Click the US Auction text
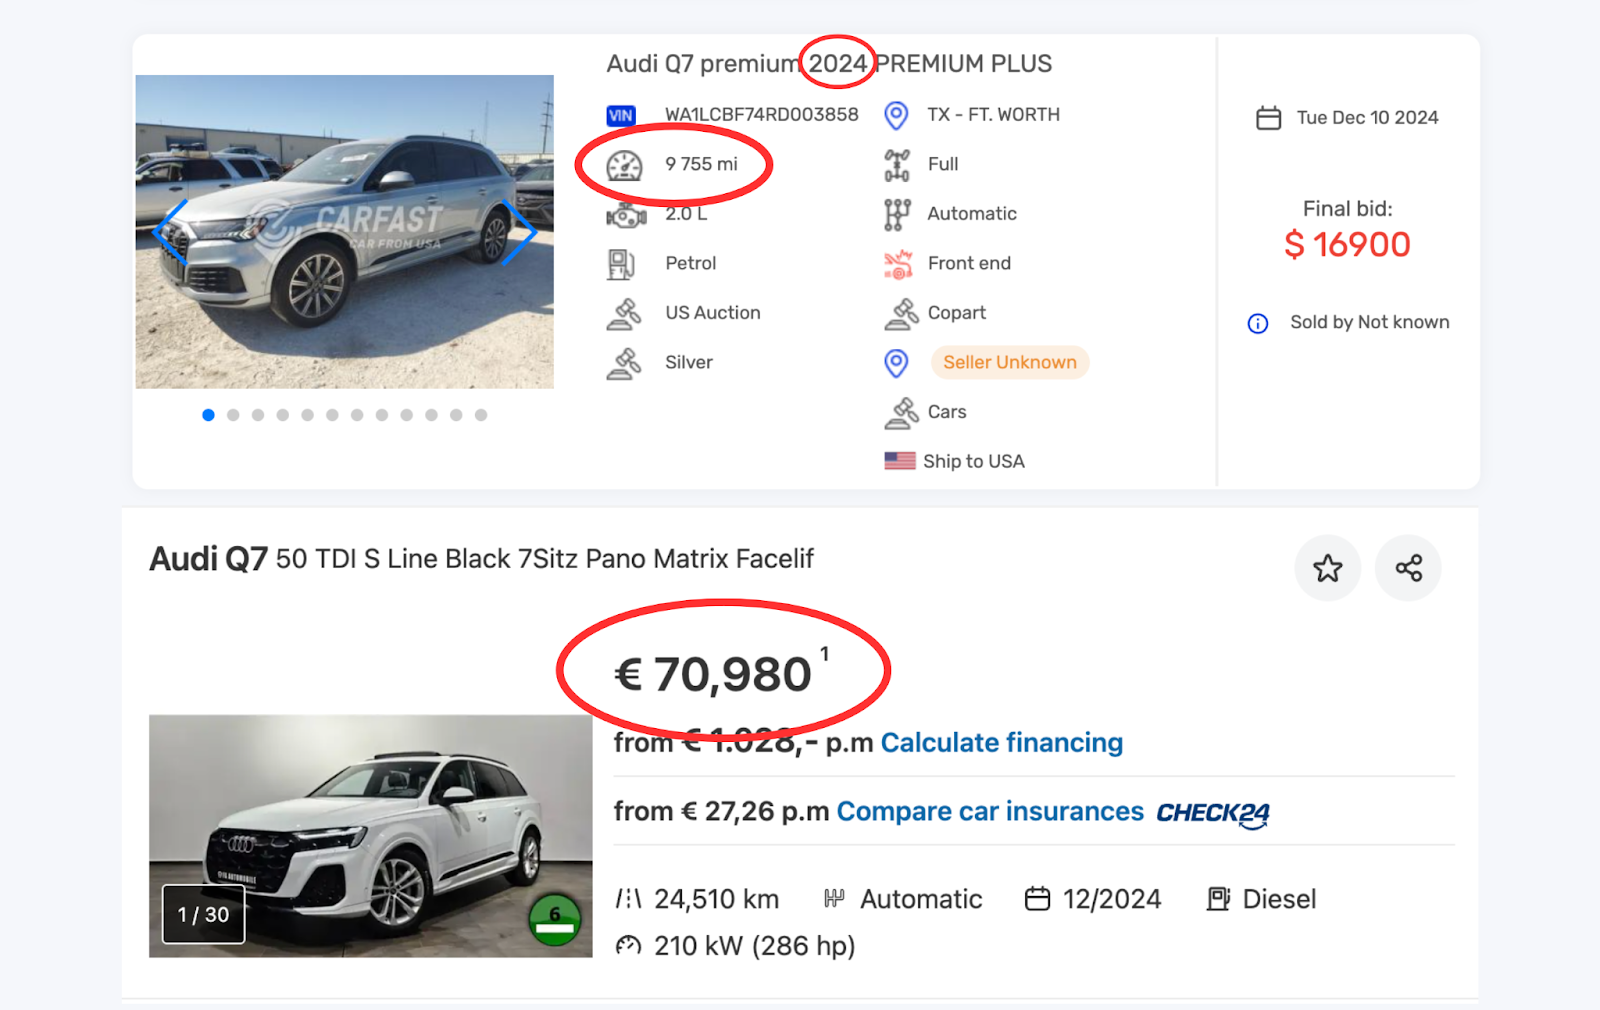Screen dimensions: 1600x1010 pyautogui.click(x=713, y=313)
